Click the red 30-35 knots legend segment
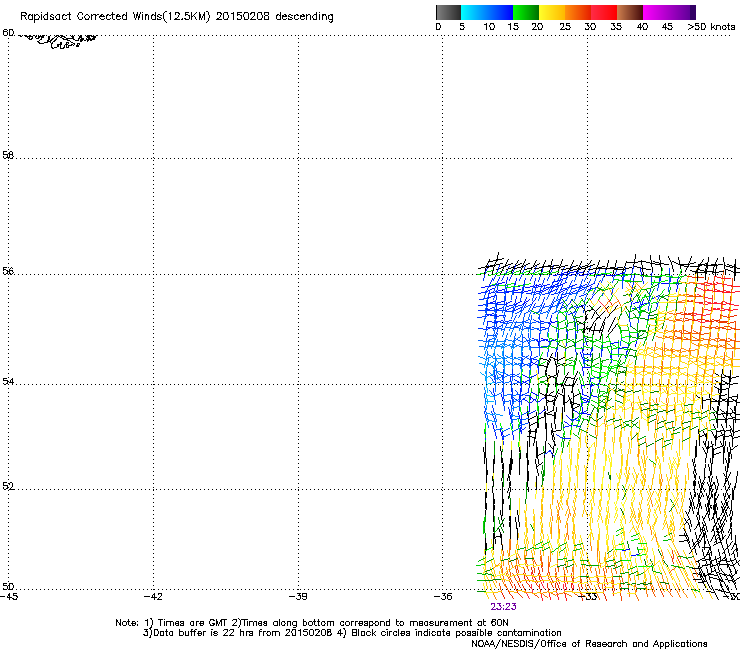Screen dimensions: 740x650 pos(604,12)
